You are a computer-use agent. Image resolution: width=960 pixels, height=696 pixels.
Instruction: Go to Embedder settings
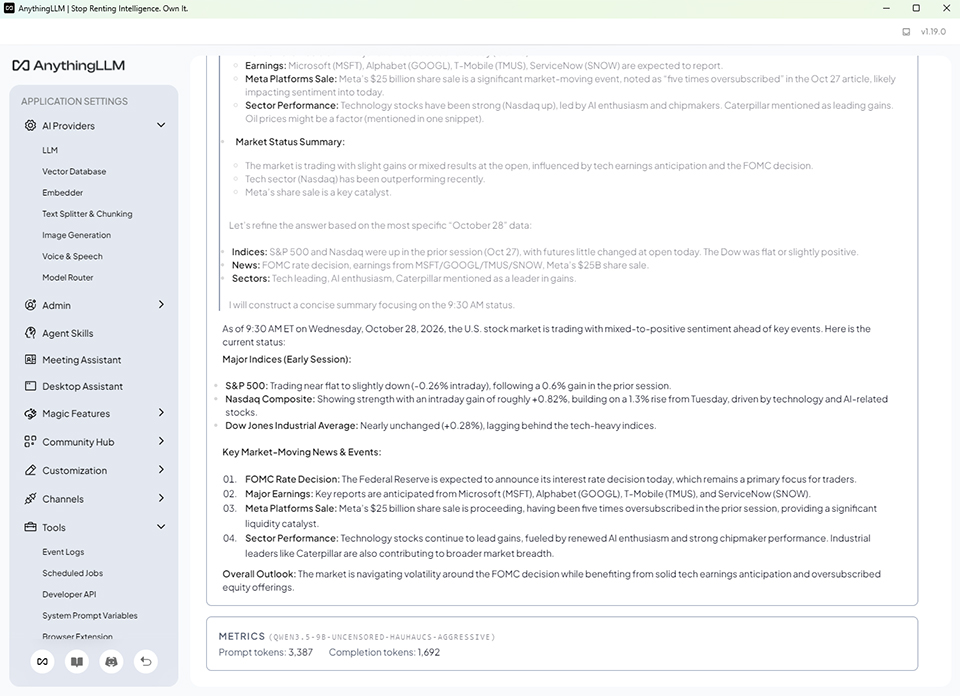62,192
